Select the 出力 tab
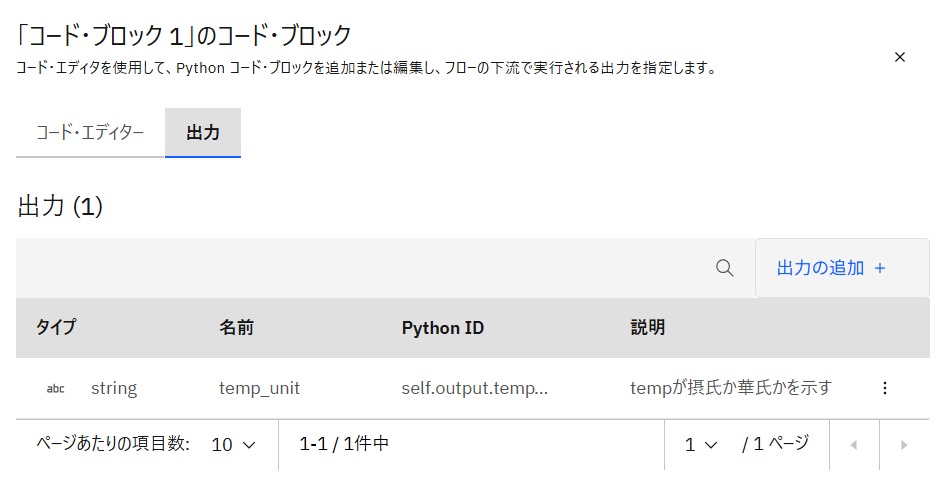Screen dimensions: 945x501 tap(203, 133)
